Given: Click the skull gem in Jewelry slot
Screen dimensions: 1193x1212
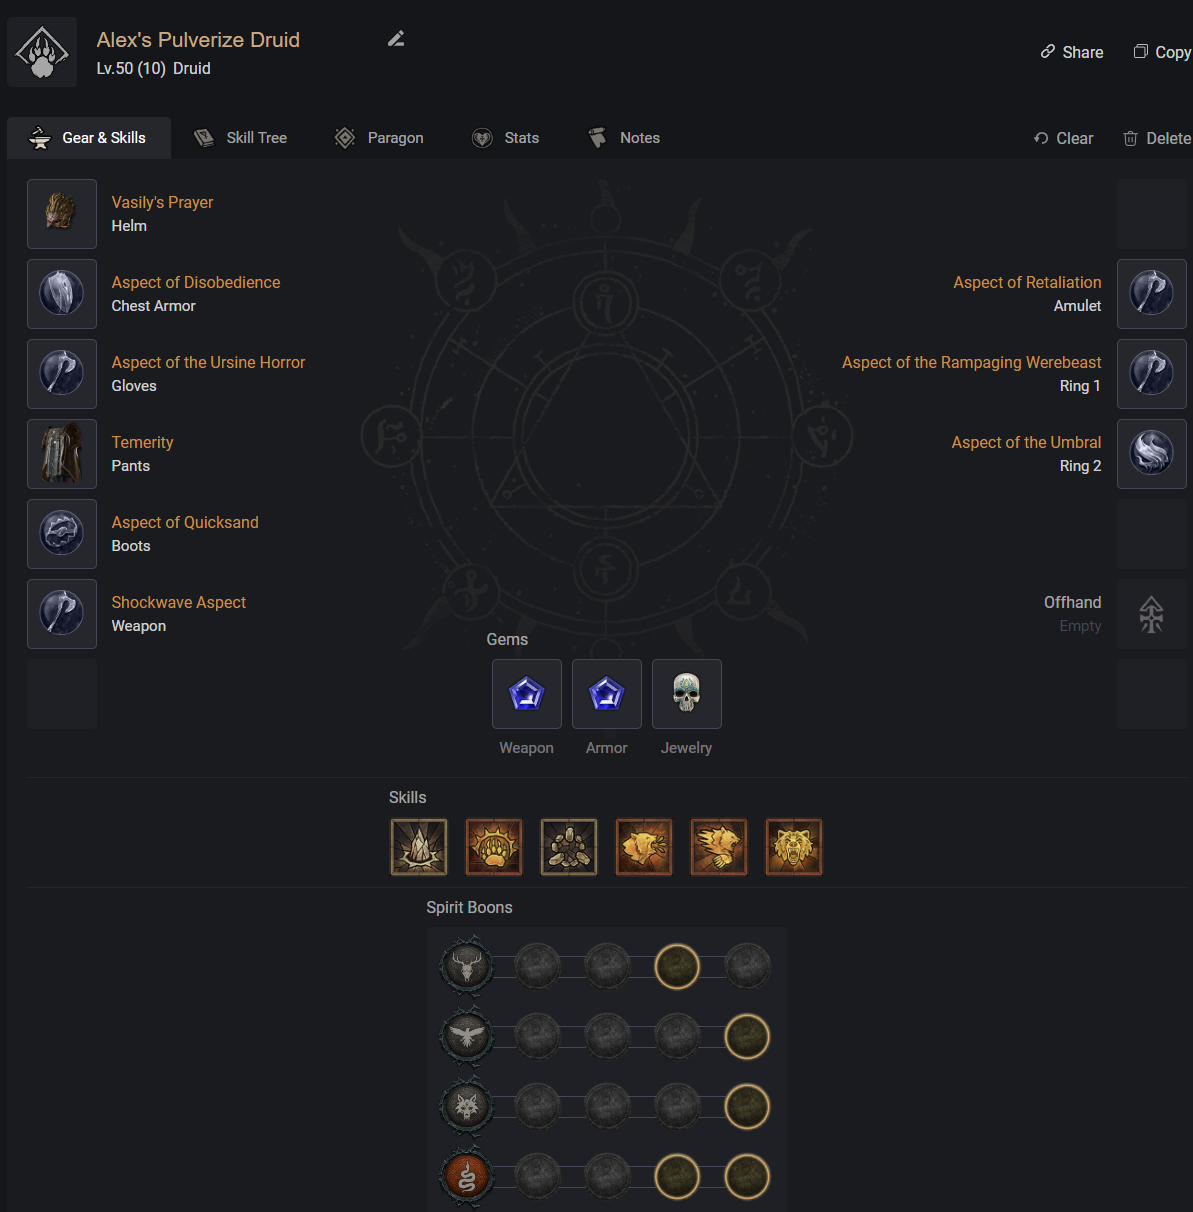Looking at the screenshot, I should coord(686,694).
